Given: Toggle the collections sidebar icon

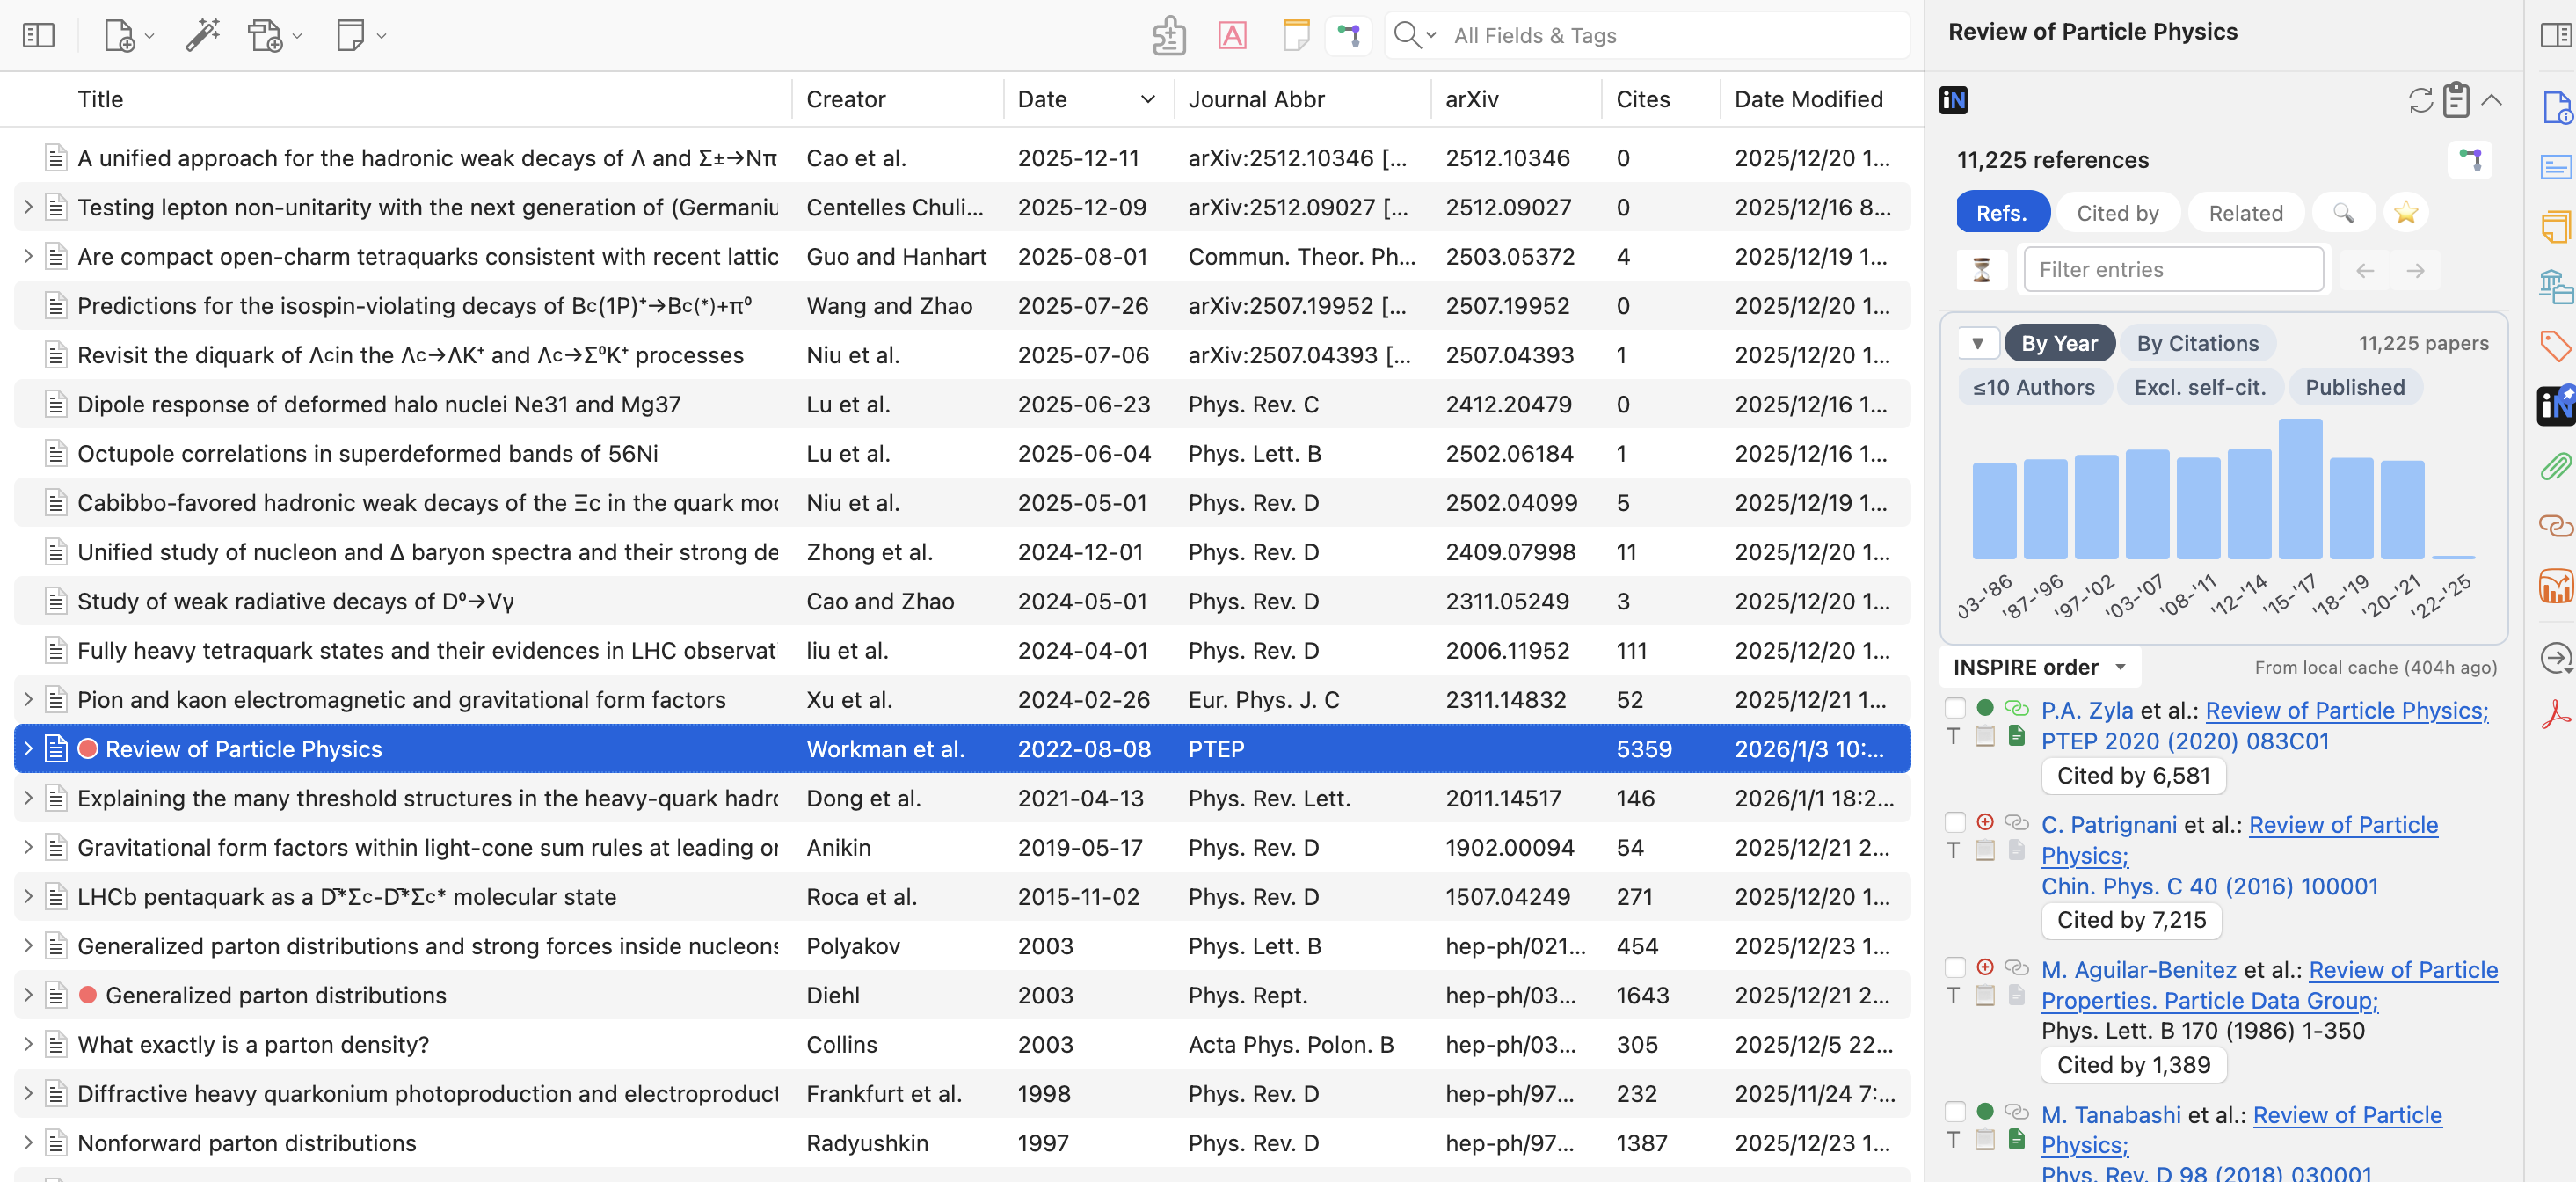Looking at the screenshot, I should pos(38,36).
